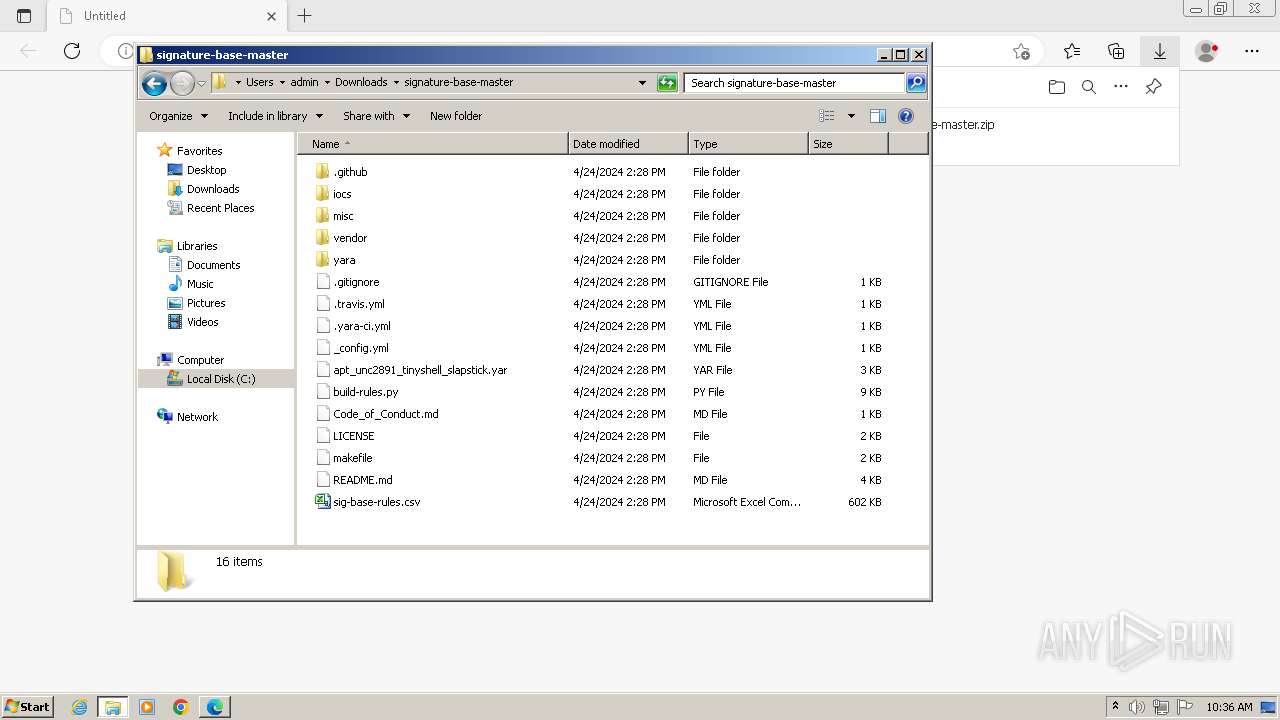
Task: Select the vendor folder
Action: [350, 238]
